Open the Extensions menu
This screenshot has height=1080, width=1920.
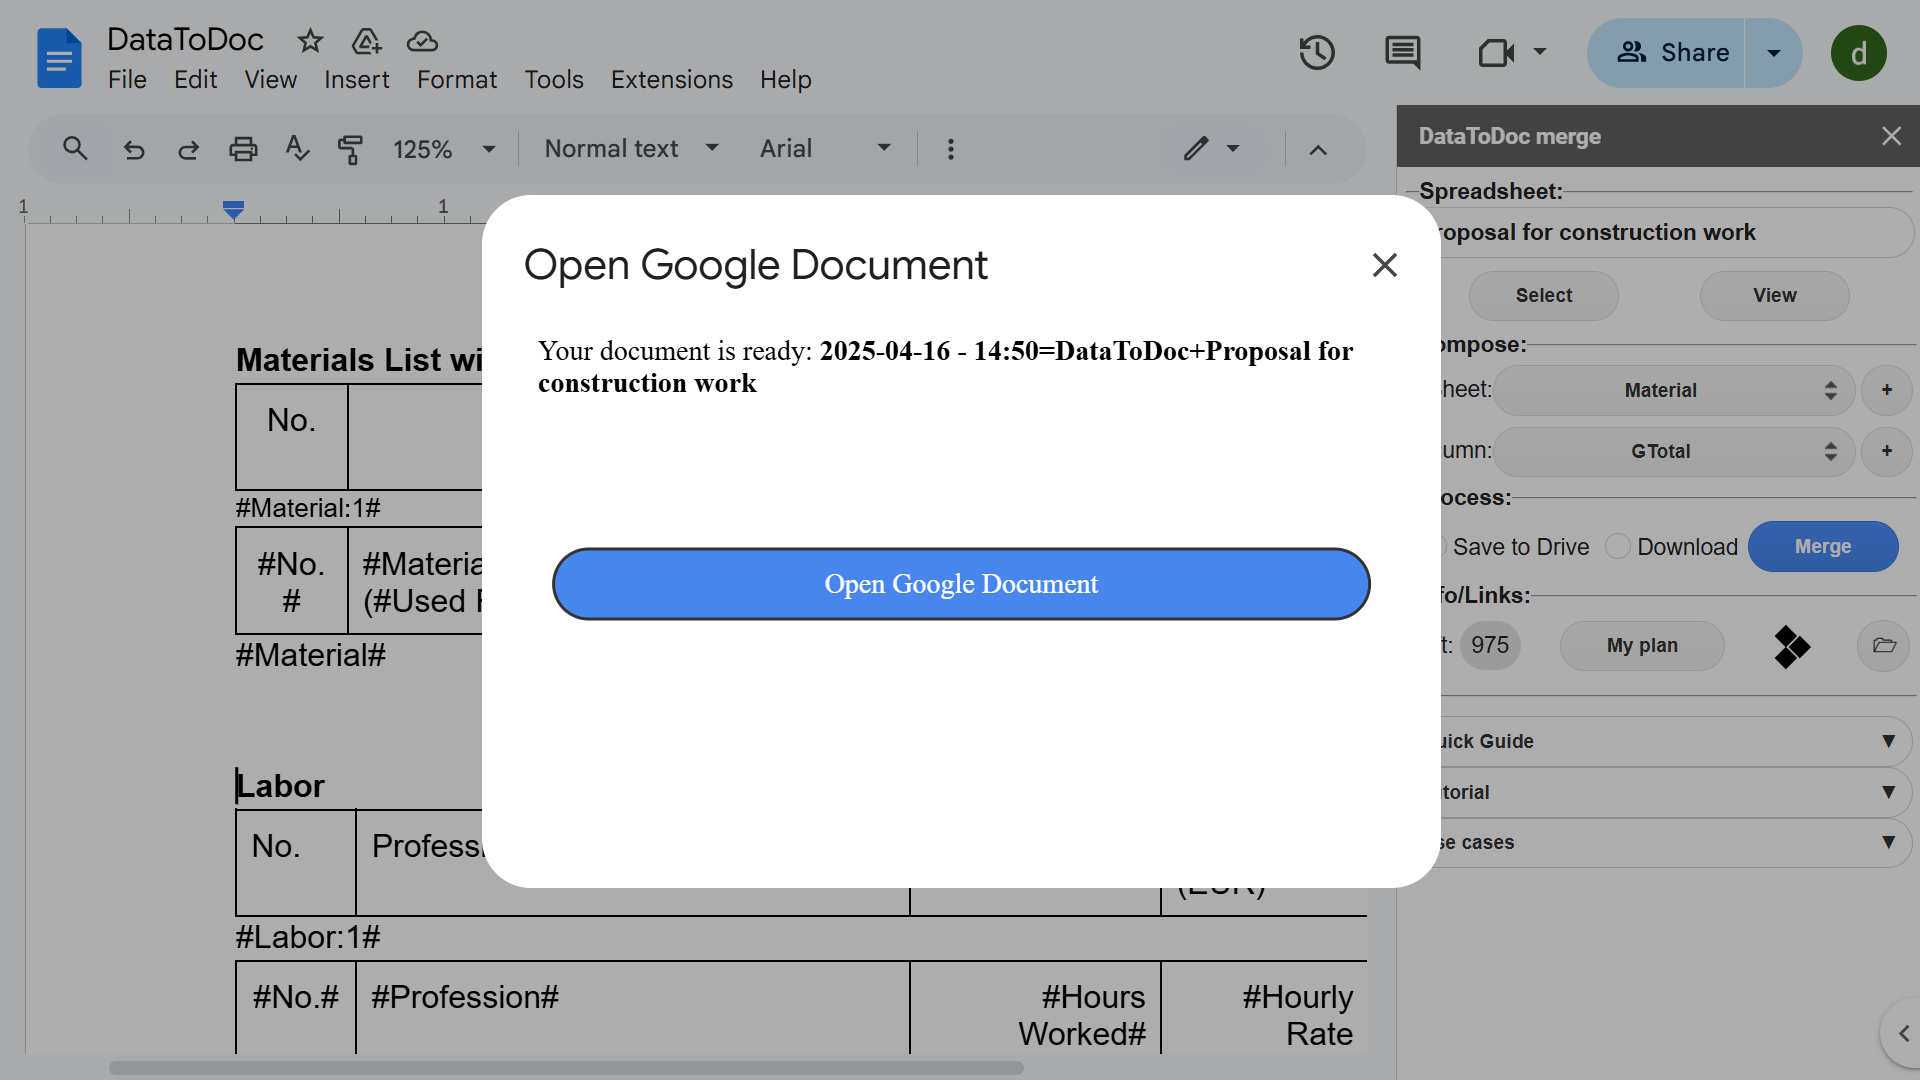pyautogui.click(x=672, y=80)
